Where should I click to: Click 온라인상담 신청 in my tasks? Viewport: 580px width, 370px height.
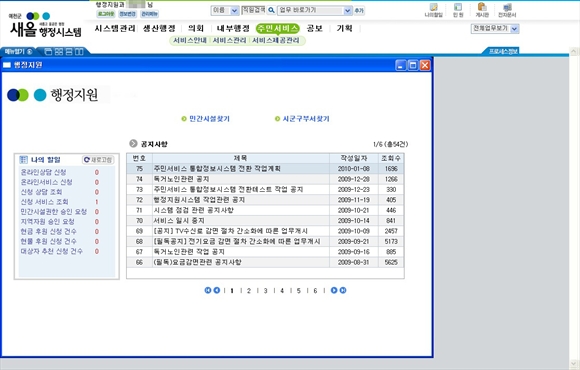(x=43, y=172)
